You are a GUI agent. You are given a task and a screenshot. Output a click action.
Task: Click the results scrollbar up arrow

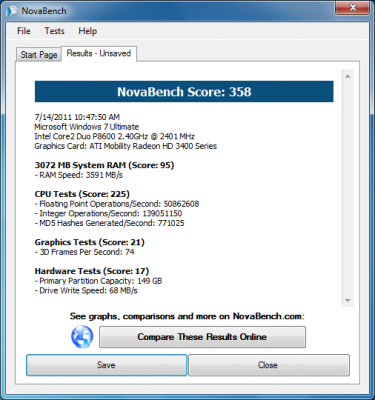(348, 77)
